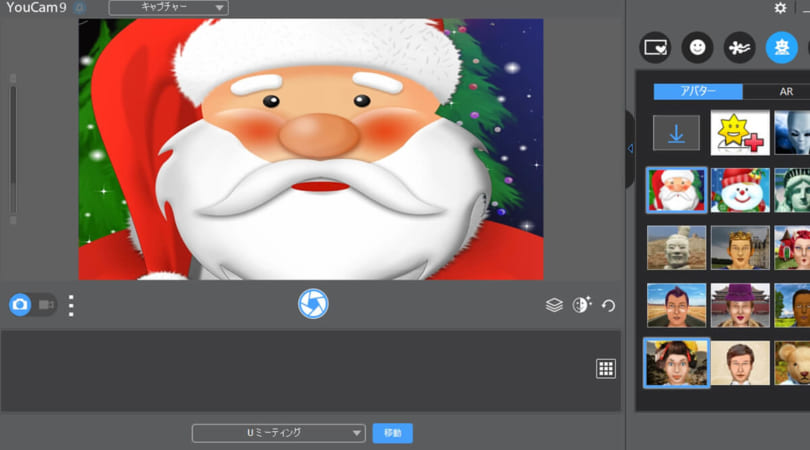Click the zoom out control
The width and height of the screenshot is (810, 450).
(x=13, y=220)
